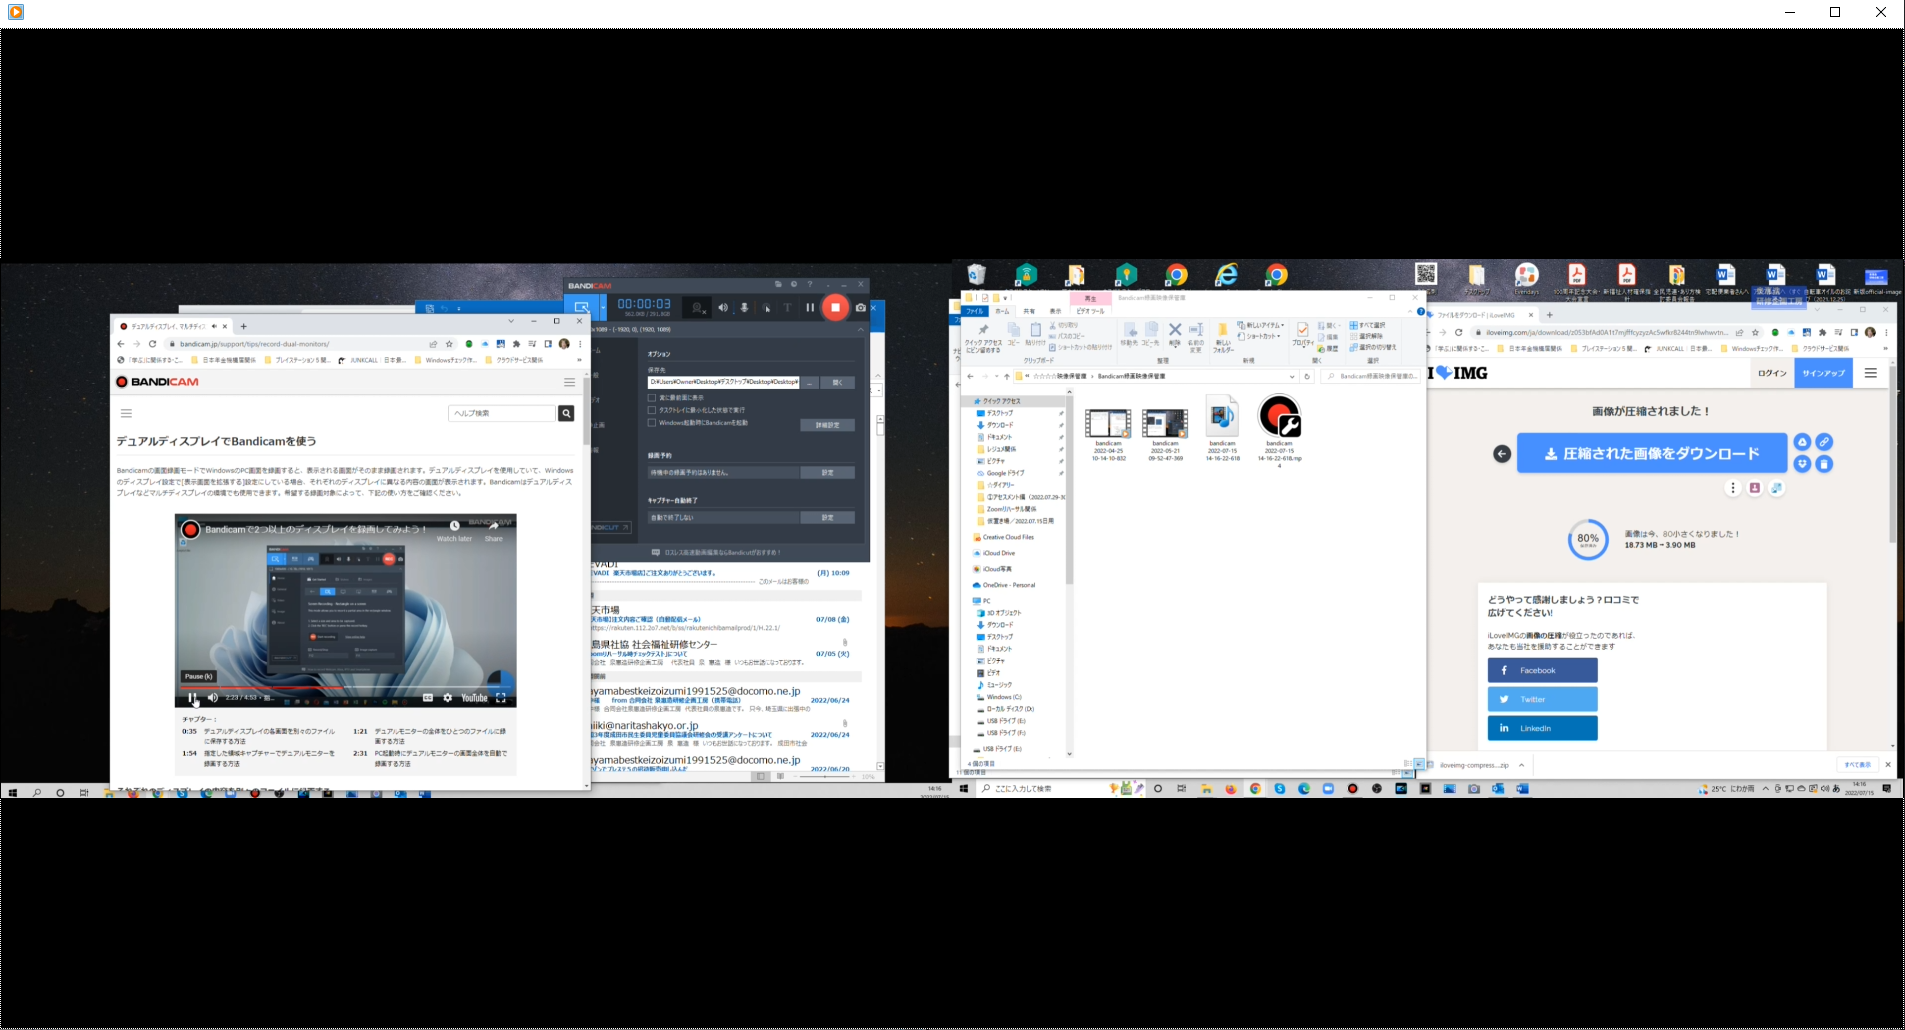Click the 開く button in Bandicam options
1905x1030 pixels.
pos(837,382)
